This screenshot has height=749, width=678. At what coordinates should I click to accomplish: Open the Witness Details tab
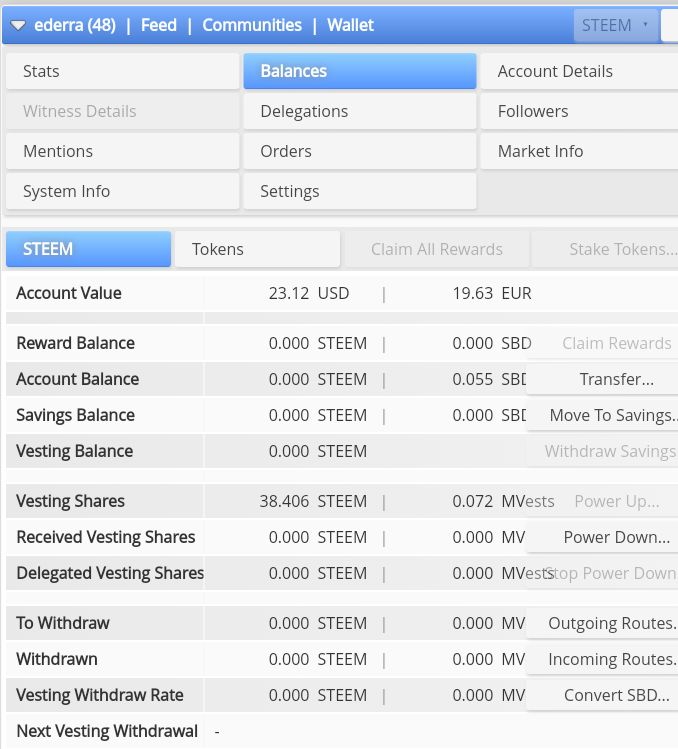point(122,111)
